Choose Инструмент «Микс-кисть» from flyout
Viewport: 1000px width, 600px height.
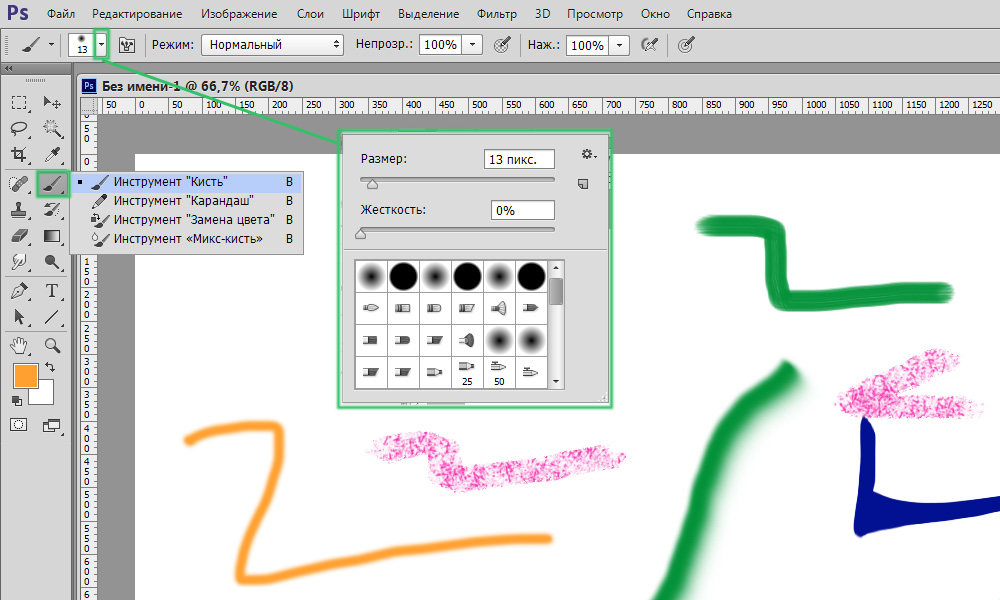pyautogui.click(x=186, y=238)
